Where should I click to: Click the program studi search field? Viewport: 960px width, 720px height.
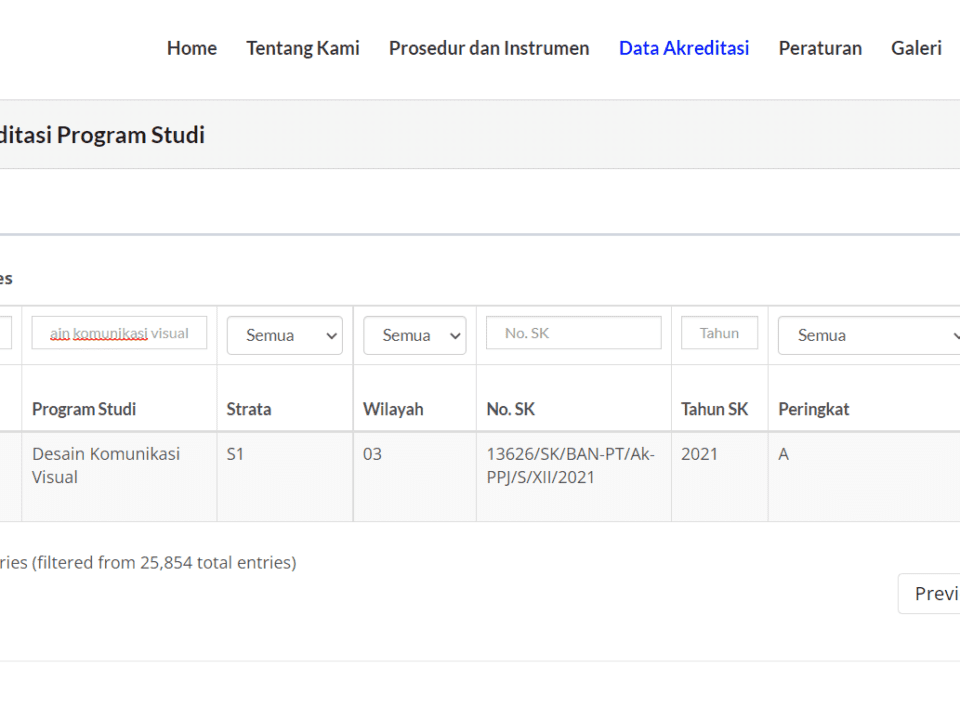(x=119, y=333)
